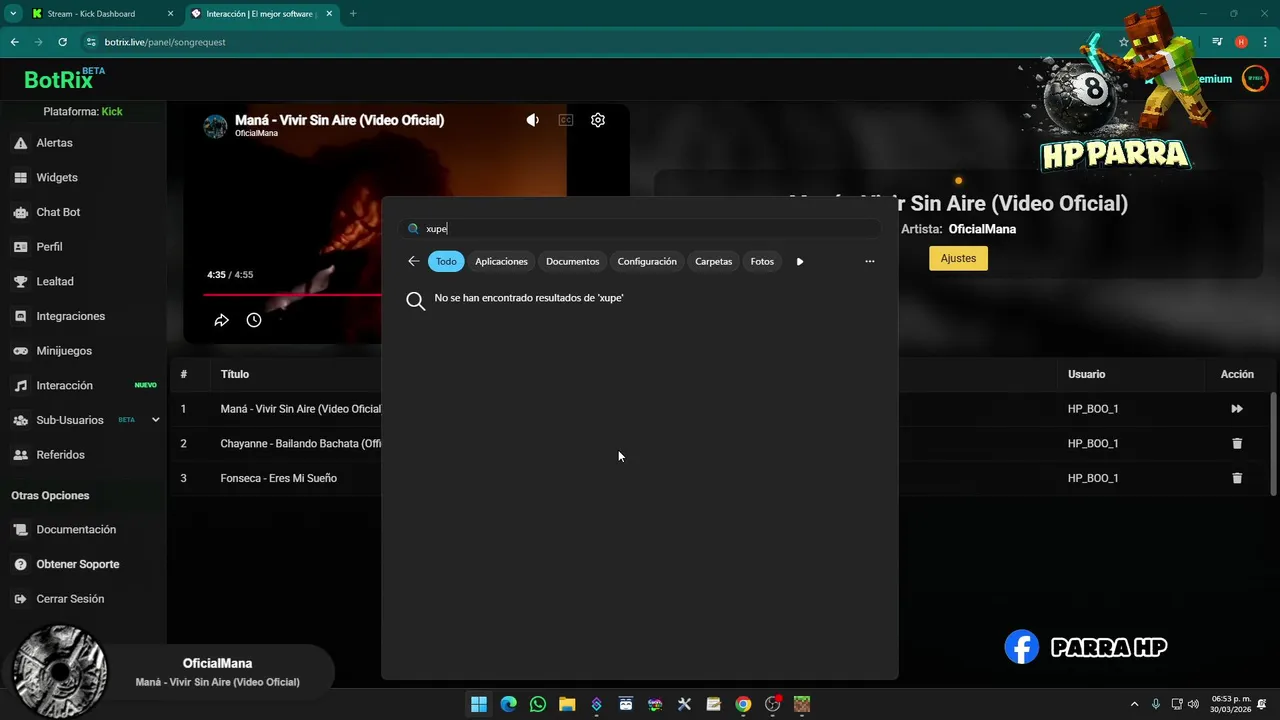Open Minecraft from the taskbar
Image resolution: width=1280 pixels, height=720 pixels.
pyautogui.click(x=802, y=704)
